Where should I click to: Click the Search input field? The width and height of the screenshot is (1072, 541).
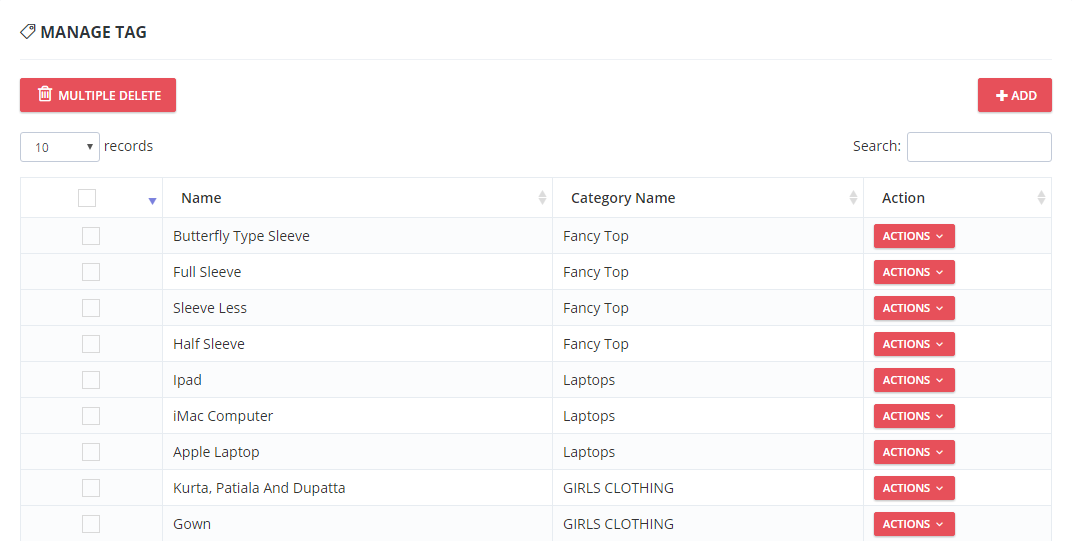(x=979, y=147)
